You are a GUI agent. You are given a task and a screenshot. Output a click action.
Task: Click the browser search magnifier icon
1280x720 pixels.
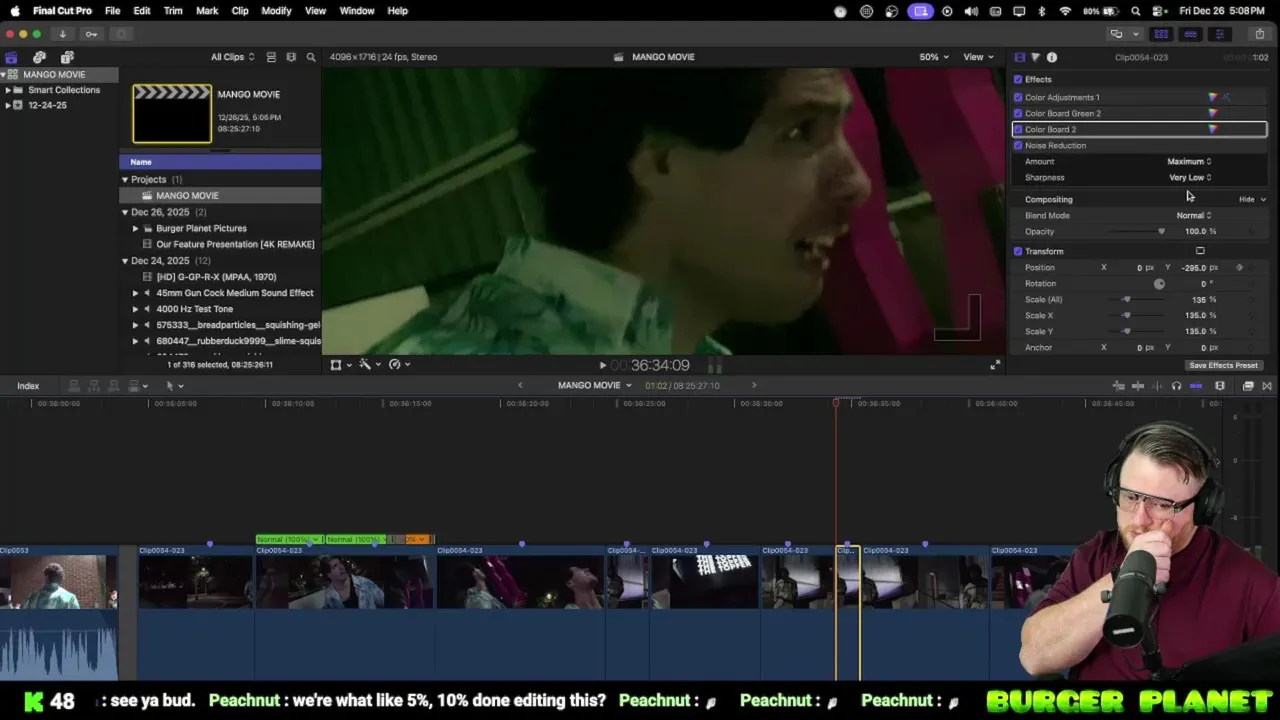pyautogui.click(x=311, y=57)
